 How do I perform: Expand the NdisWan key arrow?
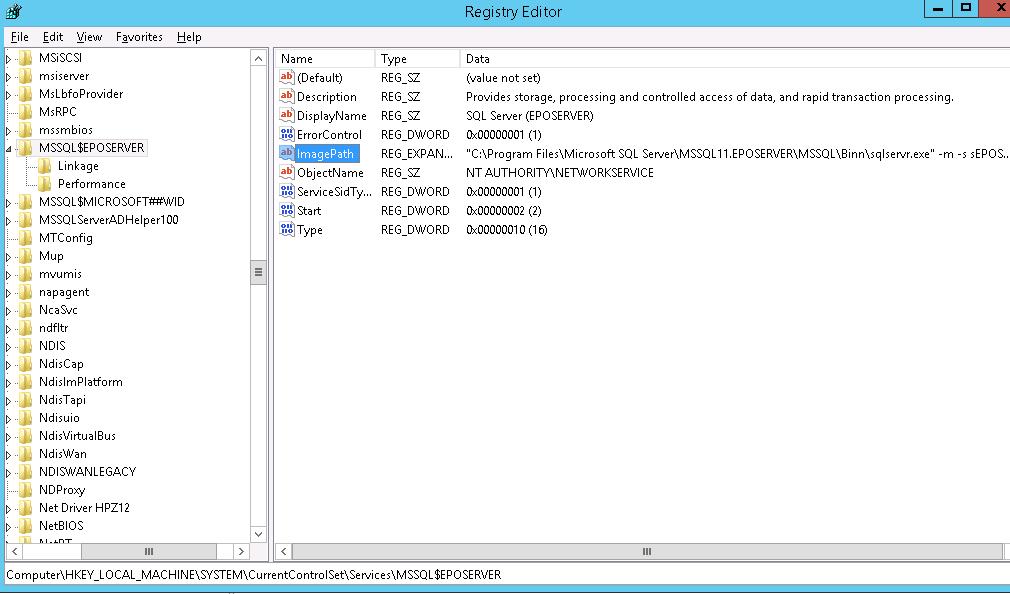pyautogui.click(x=8, y=454)
